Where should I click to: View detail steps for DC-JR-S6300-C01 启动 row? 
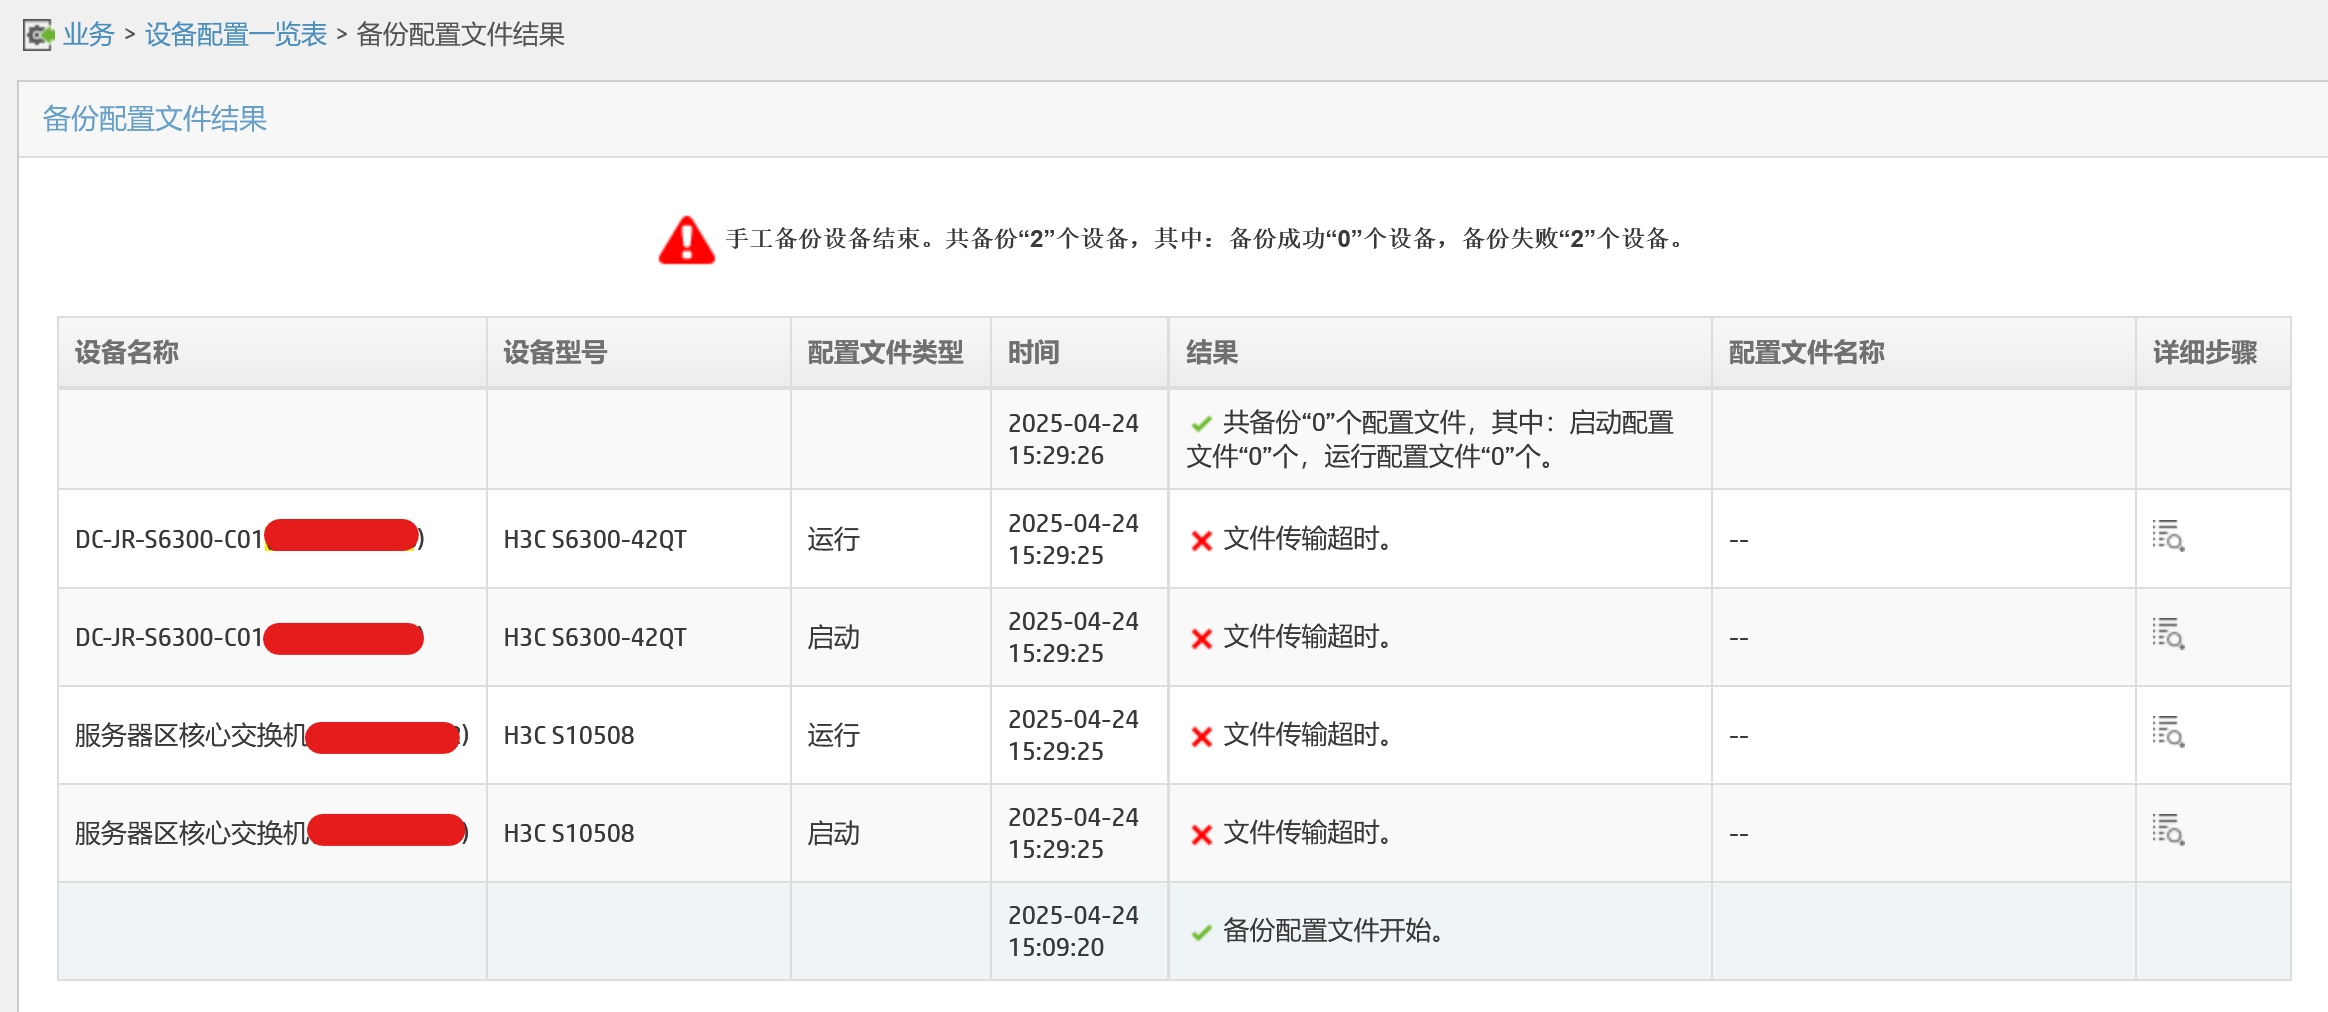pos(2168,635)
